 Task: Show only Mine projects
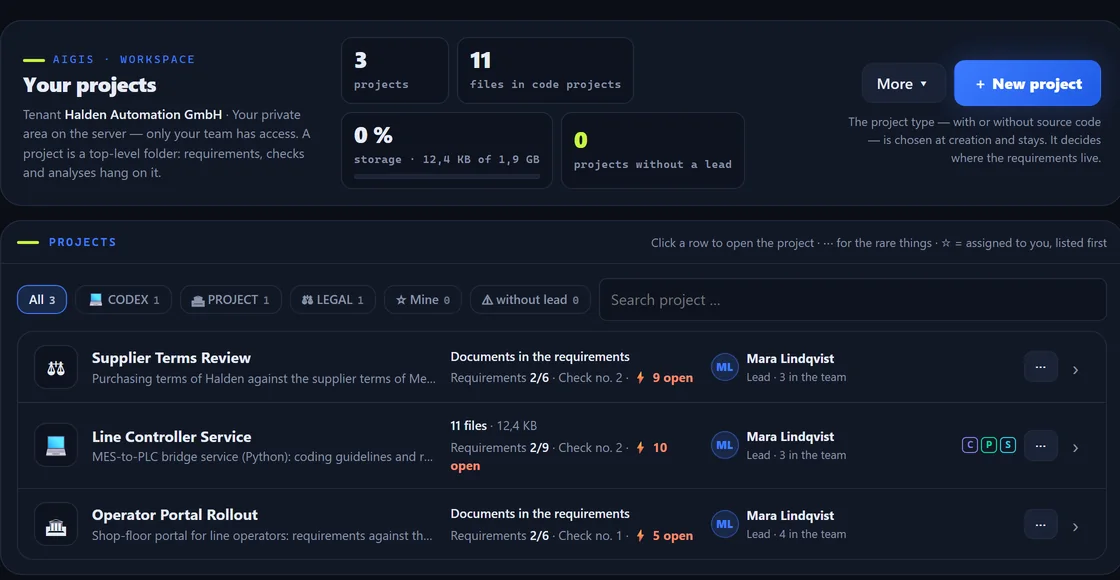pos(423,300)
